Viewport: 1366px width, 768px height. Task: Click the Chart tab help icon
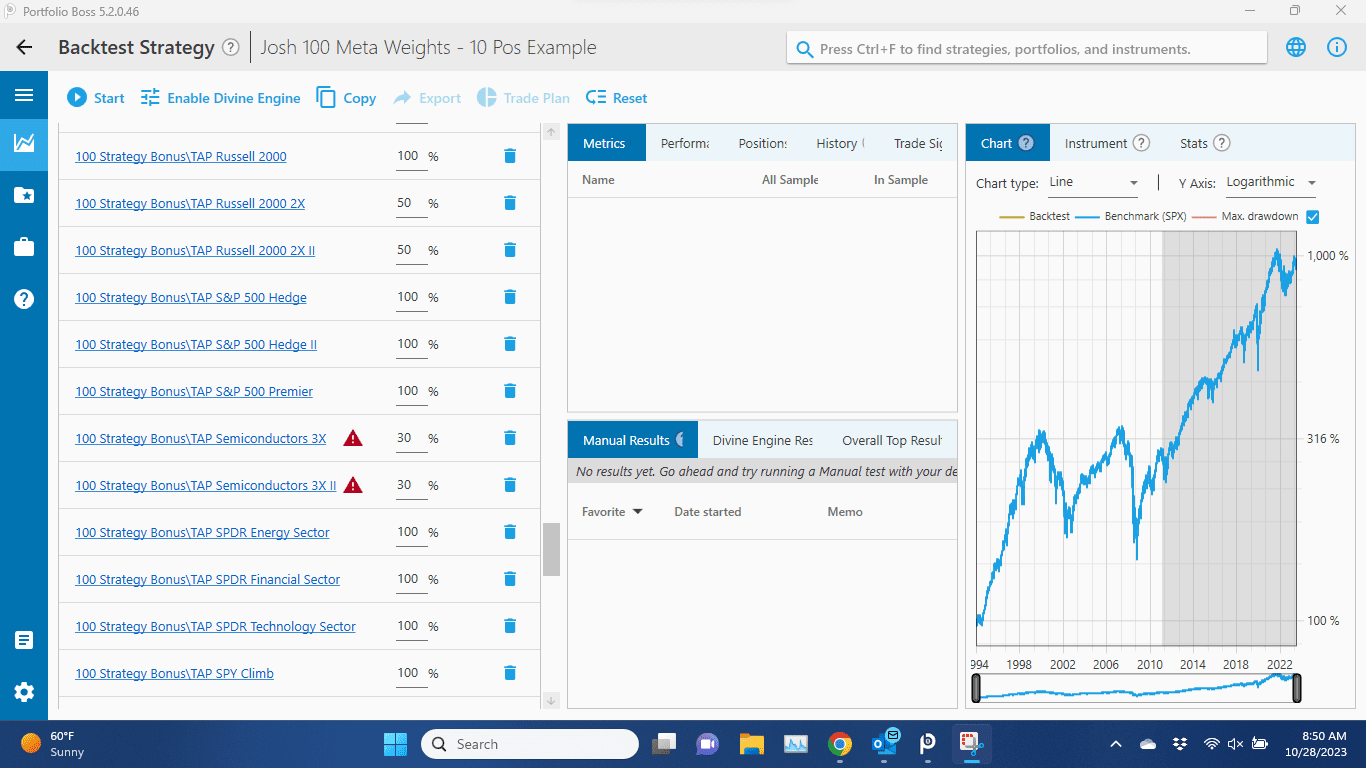1026,143
